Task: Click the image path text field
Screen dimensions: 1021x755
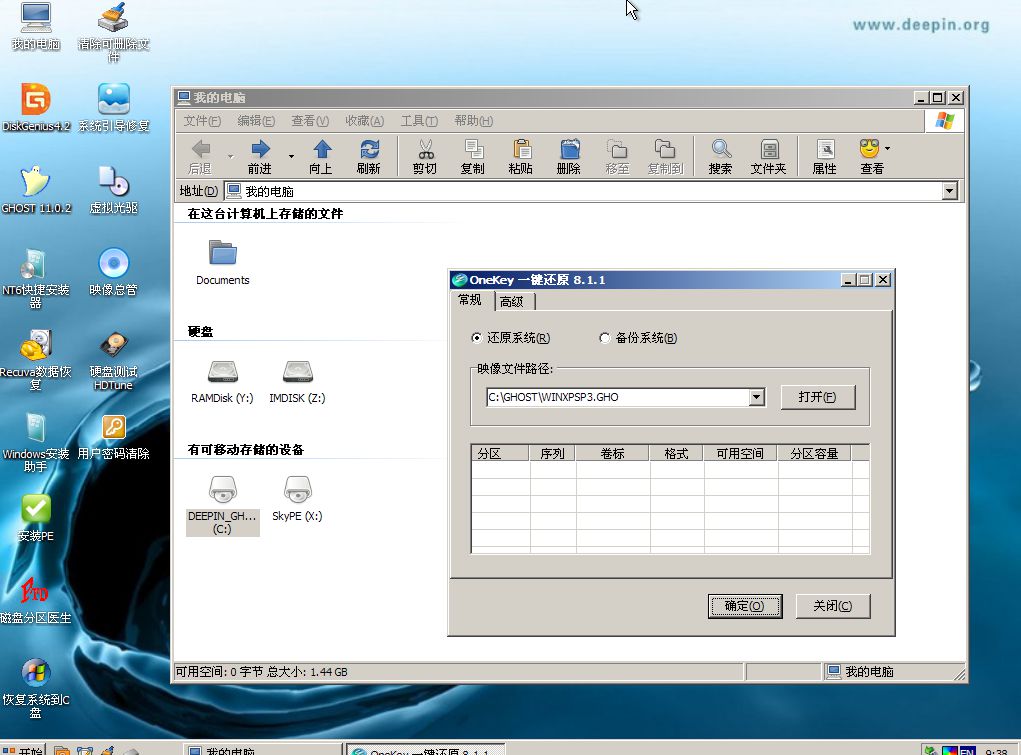Action: click(x=617, y=397)
